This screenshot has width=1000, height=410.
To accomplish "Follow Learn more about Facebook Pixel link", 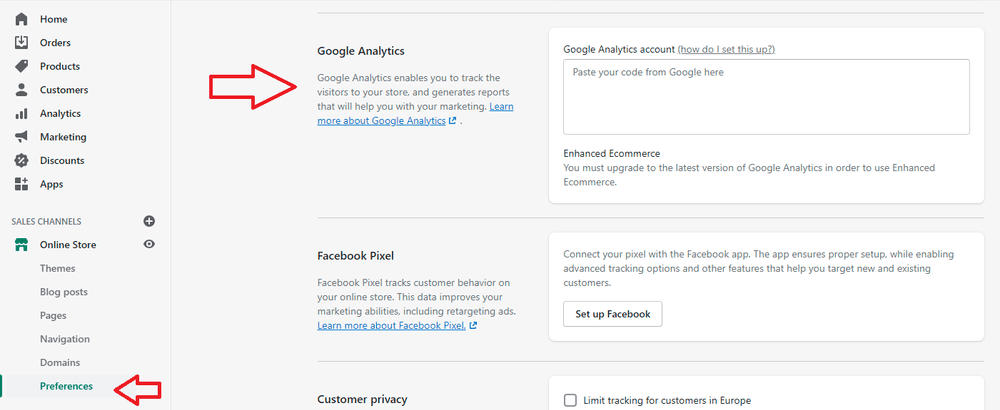I will point(391,326).
